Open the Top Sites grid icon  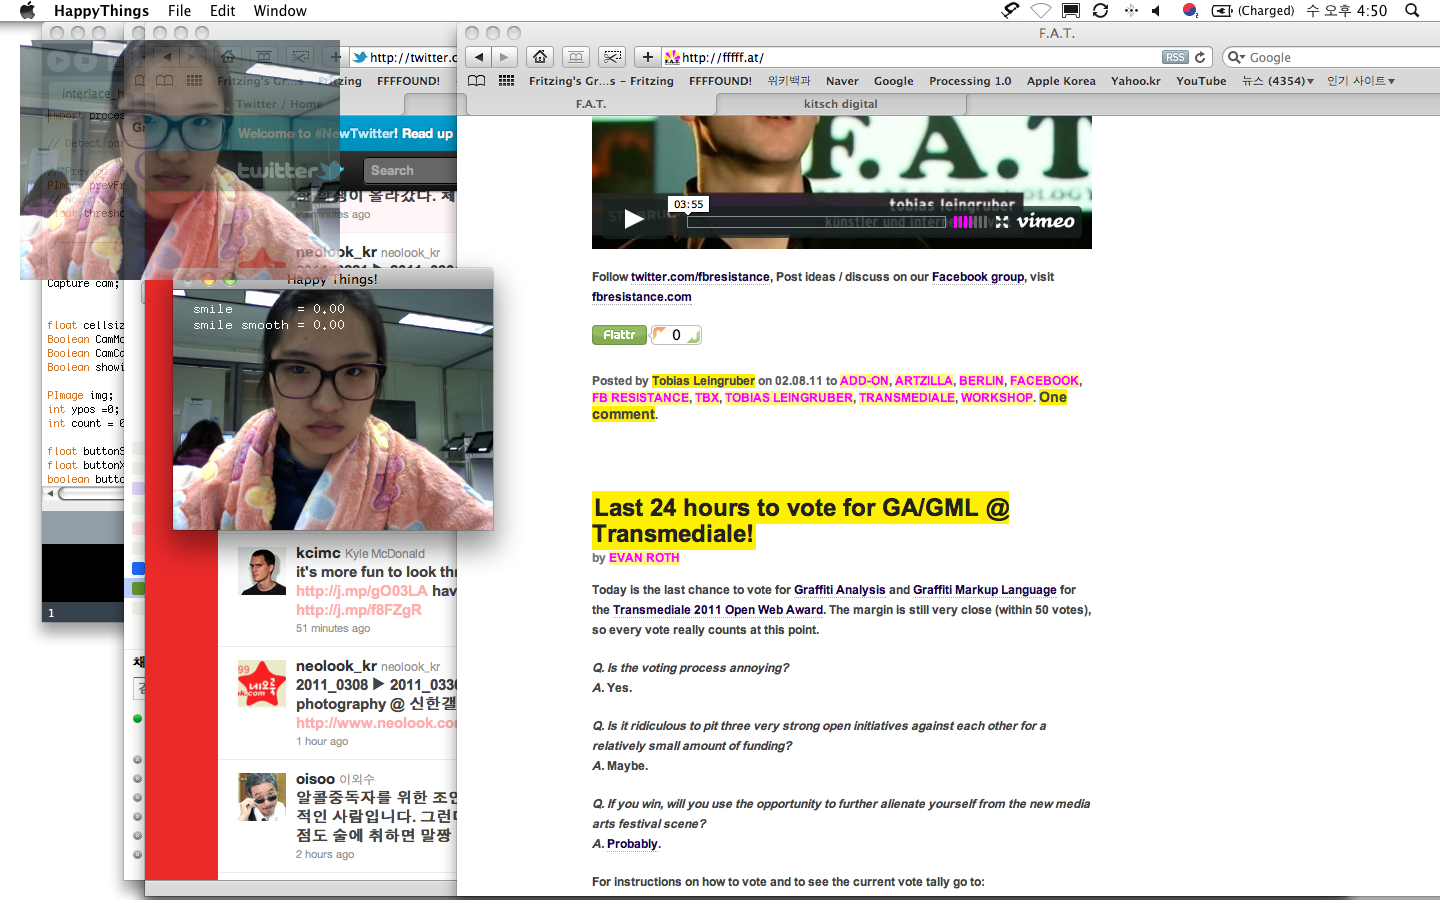(x=507, y=81)
